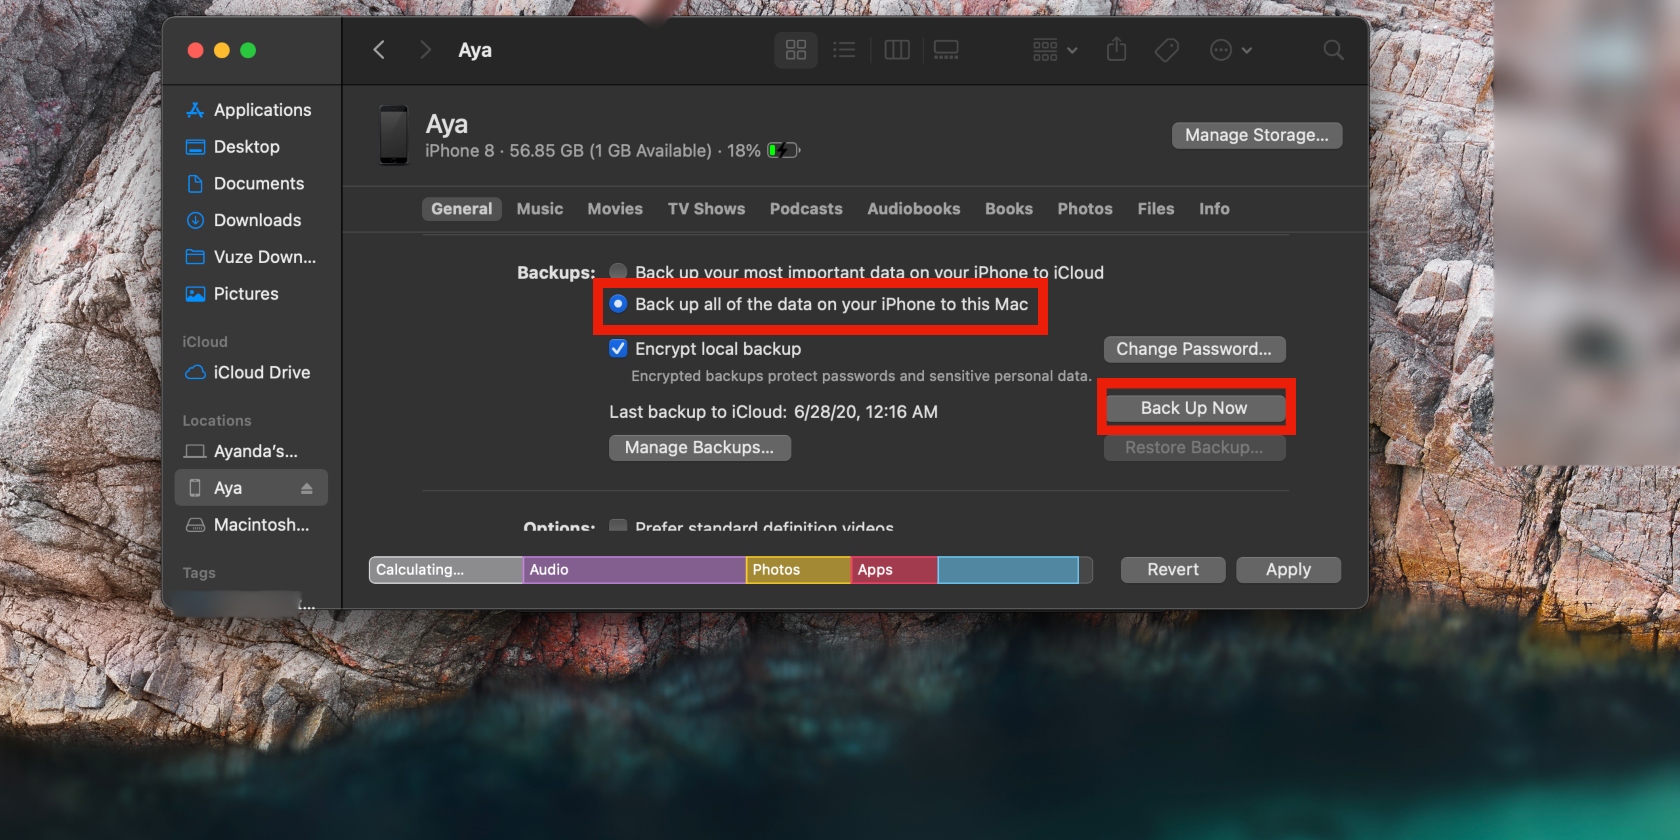Switch to the Podcasts tab
The width and height of the screenshot is (1680, 840).
coord(806,209)
